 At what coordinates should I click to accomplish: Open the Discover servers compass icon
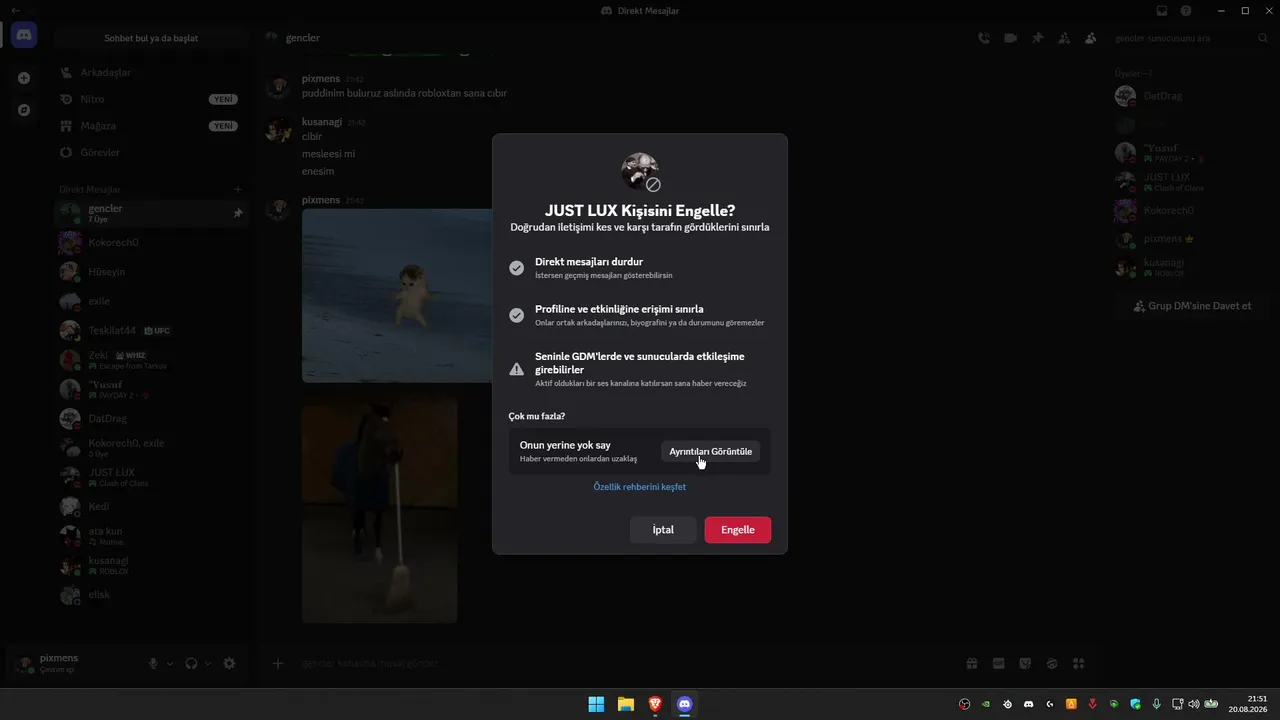24,110
